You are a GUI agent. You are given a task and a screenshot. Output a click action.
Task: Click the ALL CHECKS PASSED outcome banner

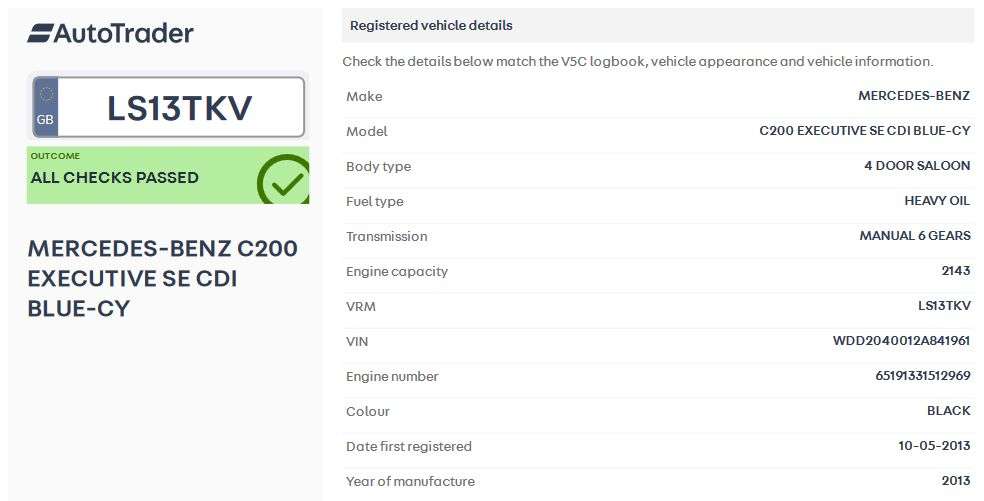[x=115, y=177]
